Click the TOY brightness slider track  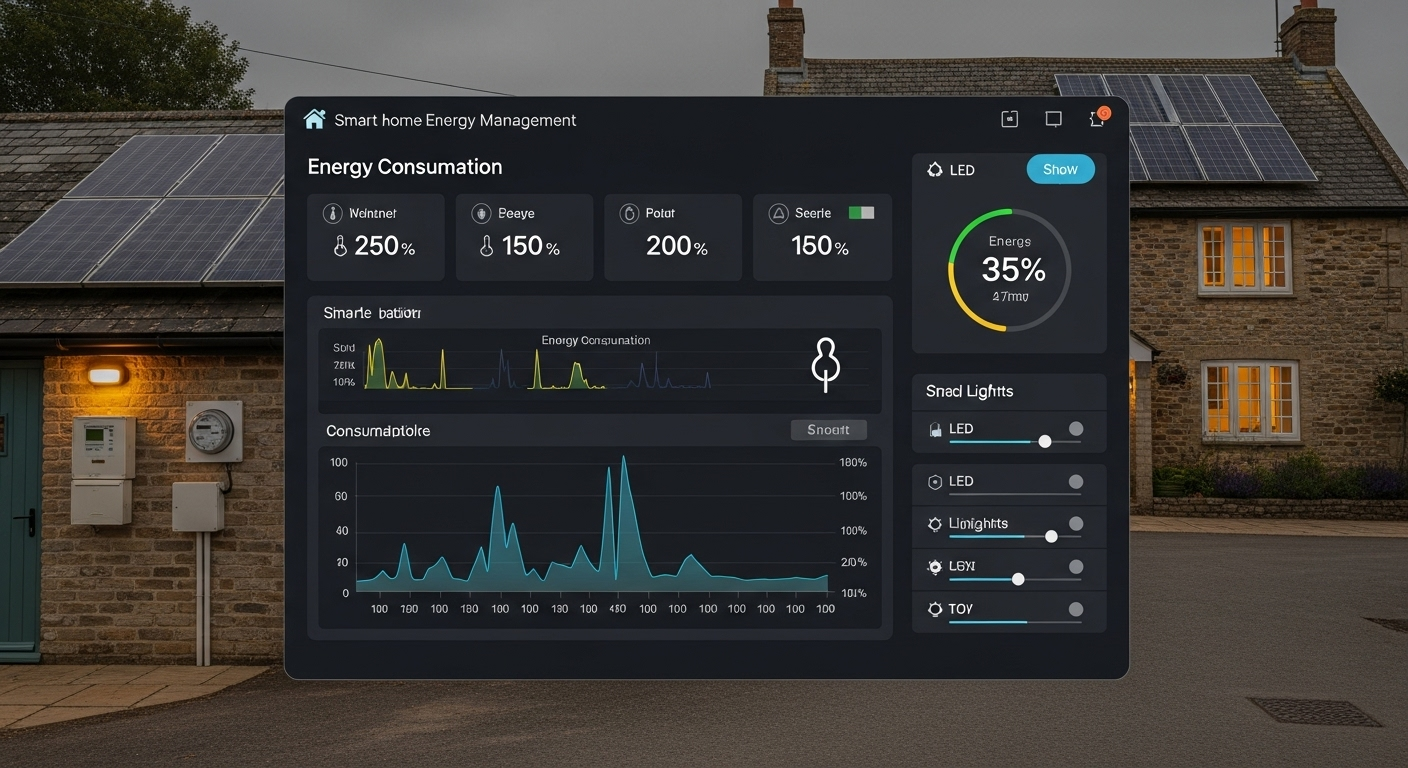pos(1015,622)
